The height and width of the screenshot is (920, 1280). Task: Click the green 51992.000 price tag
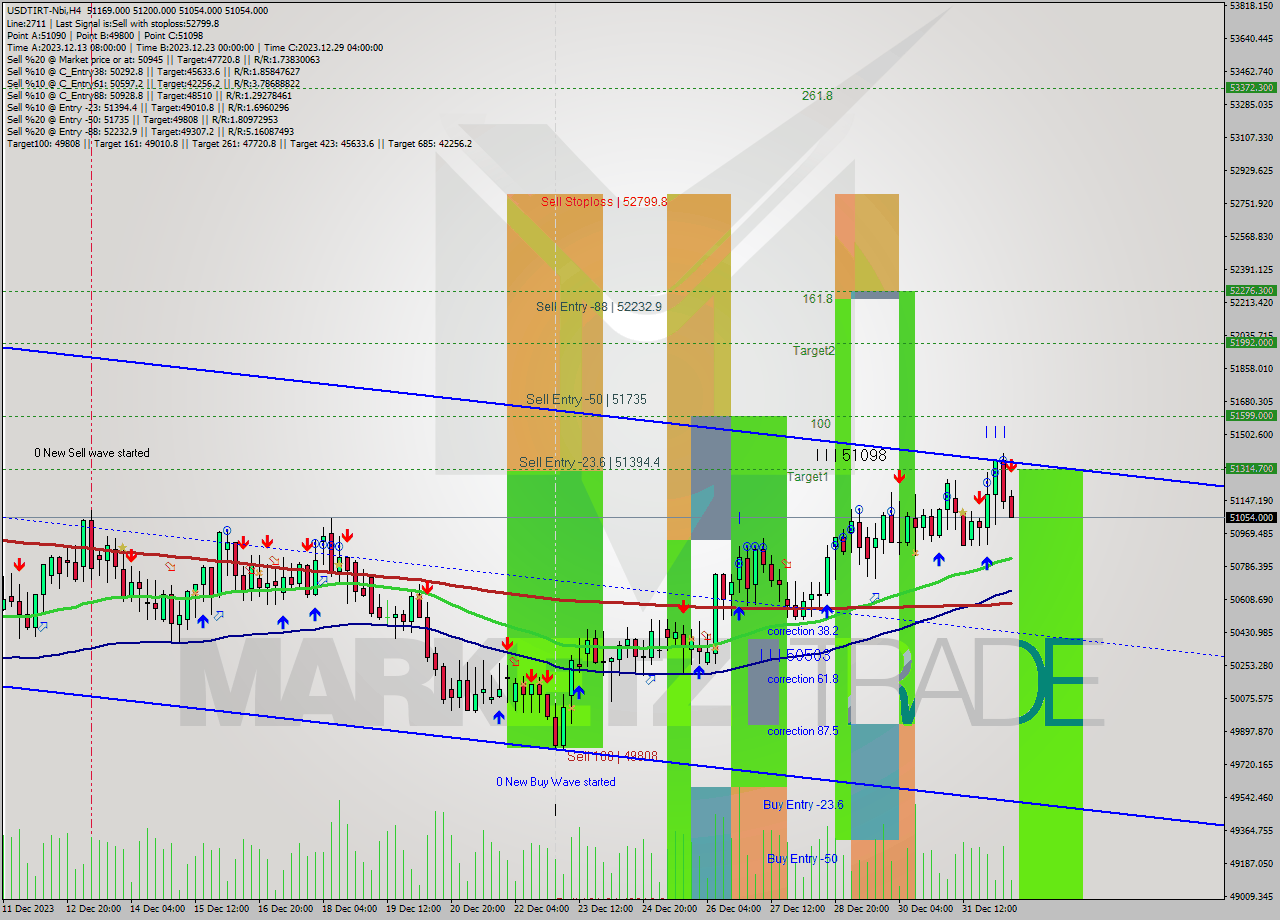(x=1250, y=342)
